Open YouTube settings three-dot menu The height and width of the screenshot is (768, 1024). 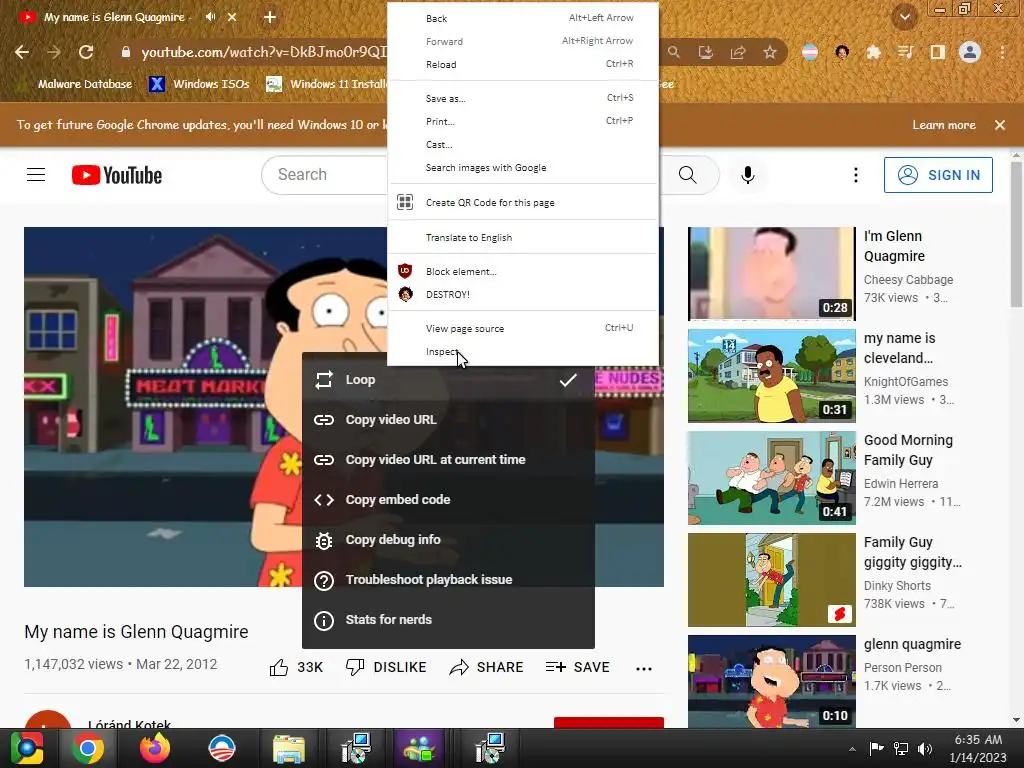[x=856, y=175]
